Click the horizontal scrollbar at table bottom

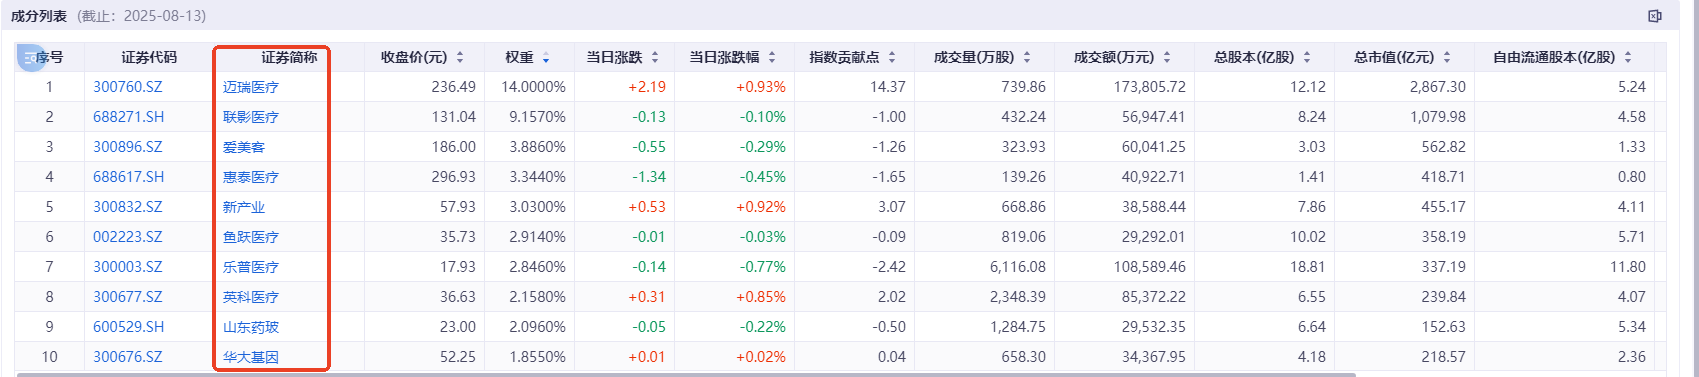(686, 374)
